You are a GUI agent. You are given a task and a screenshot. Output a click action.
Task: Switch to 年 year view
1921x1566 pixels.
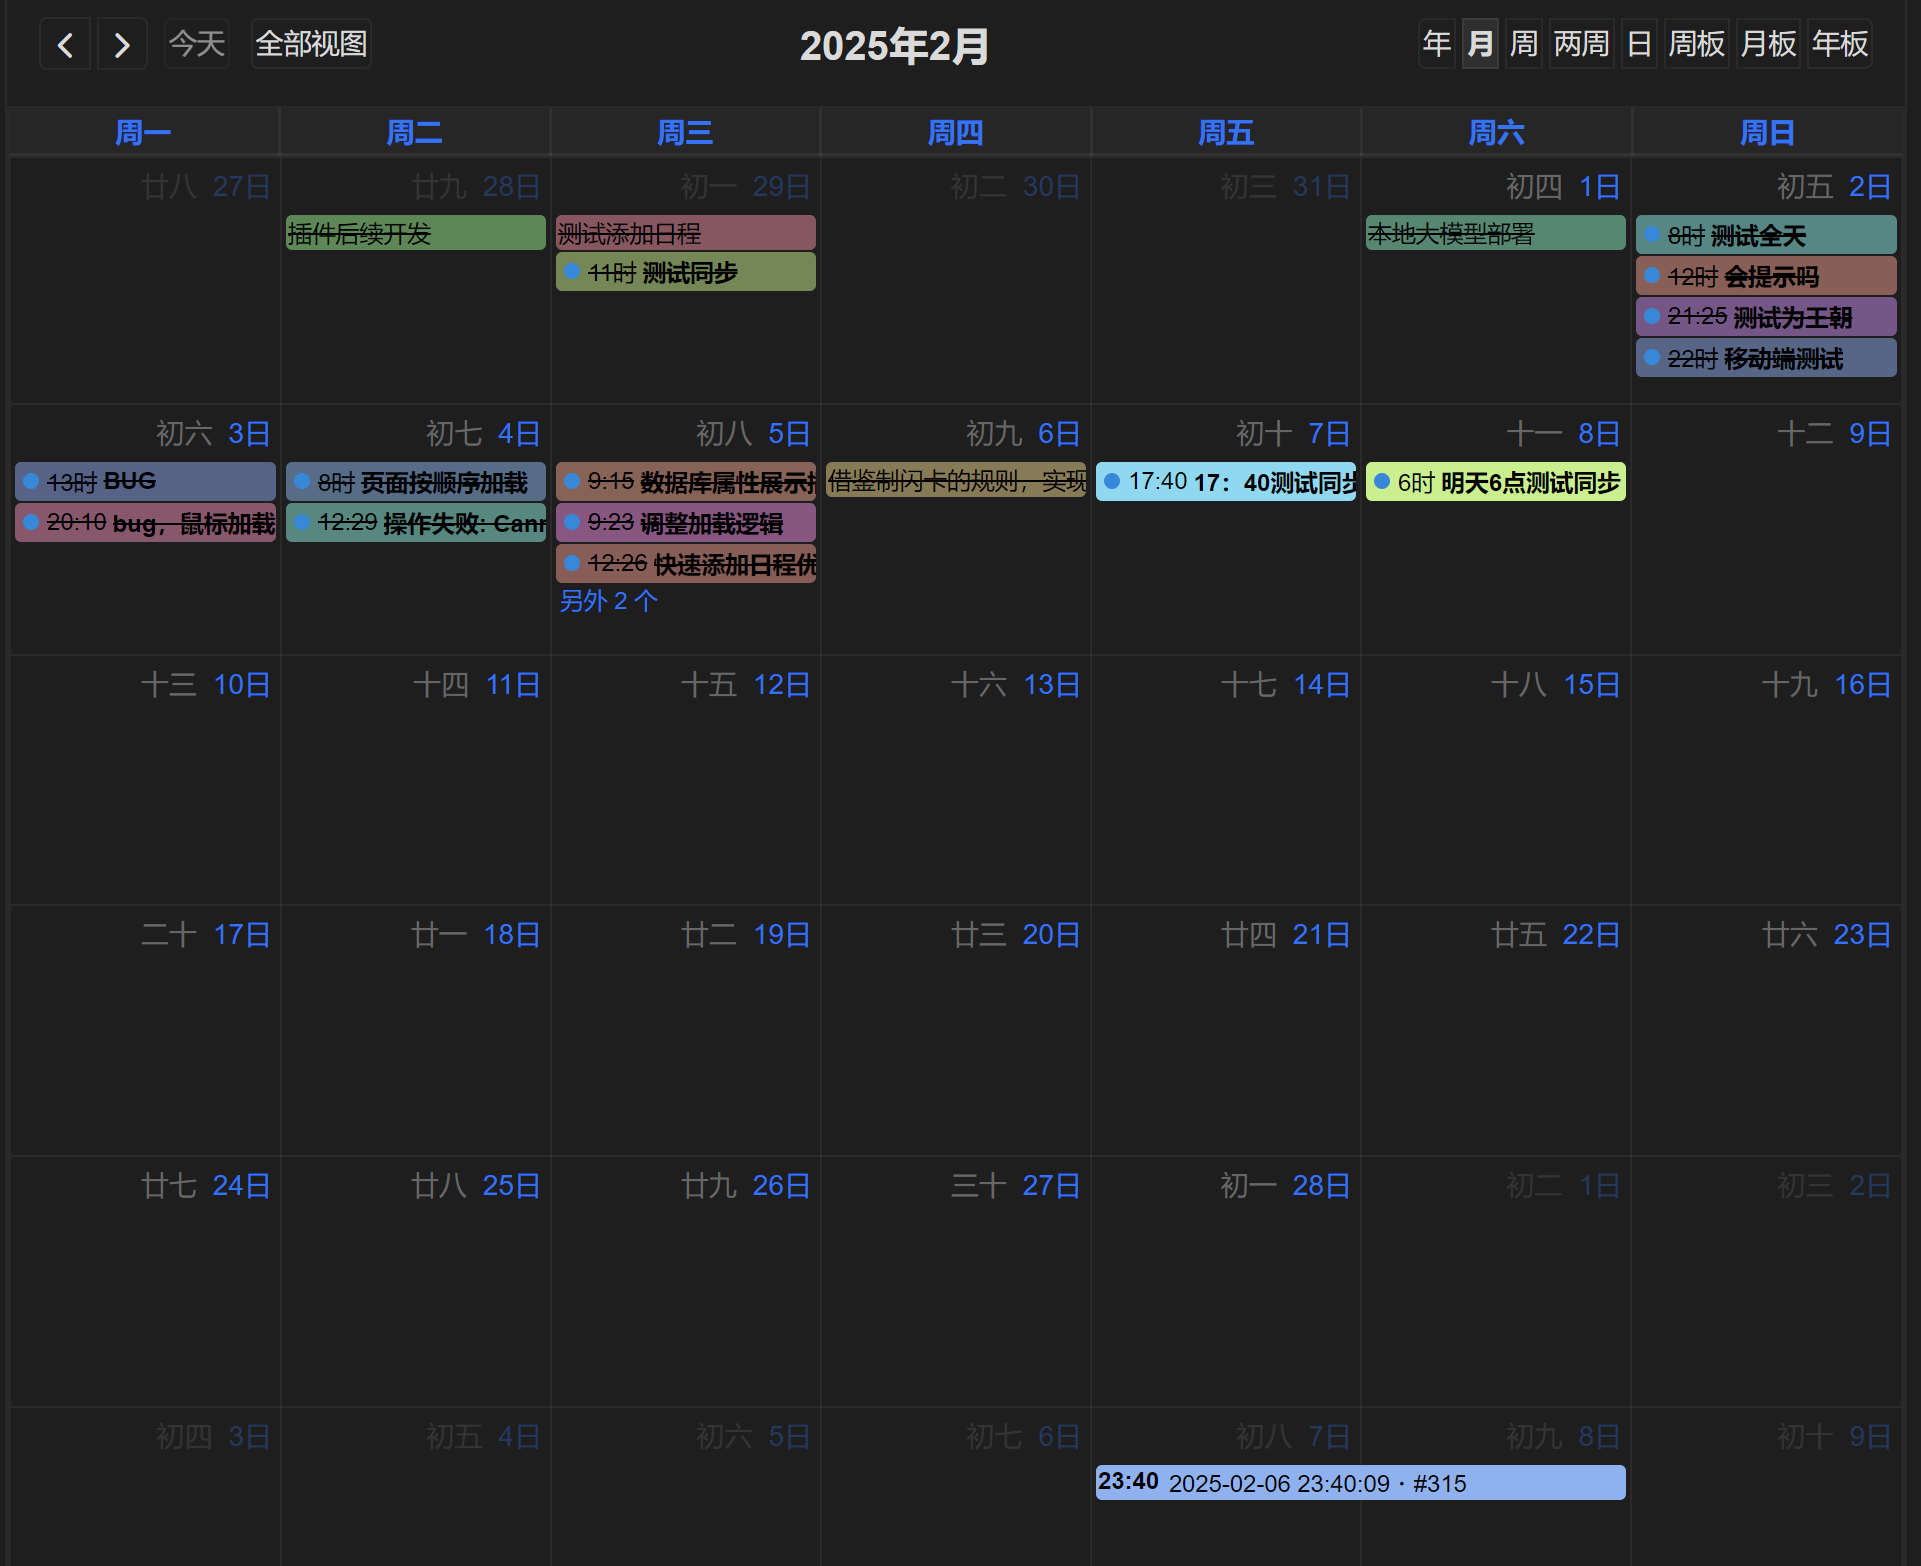tap(1436, 44)
